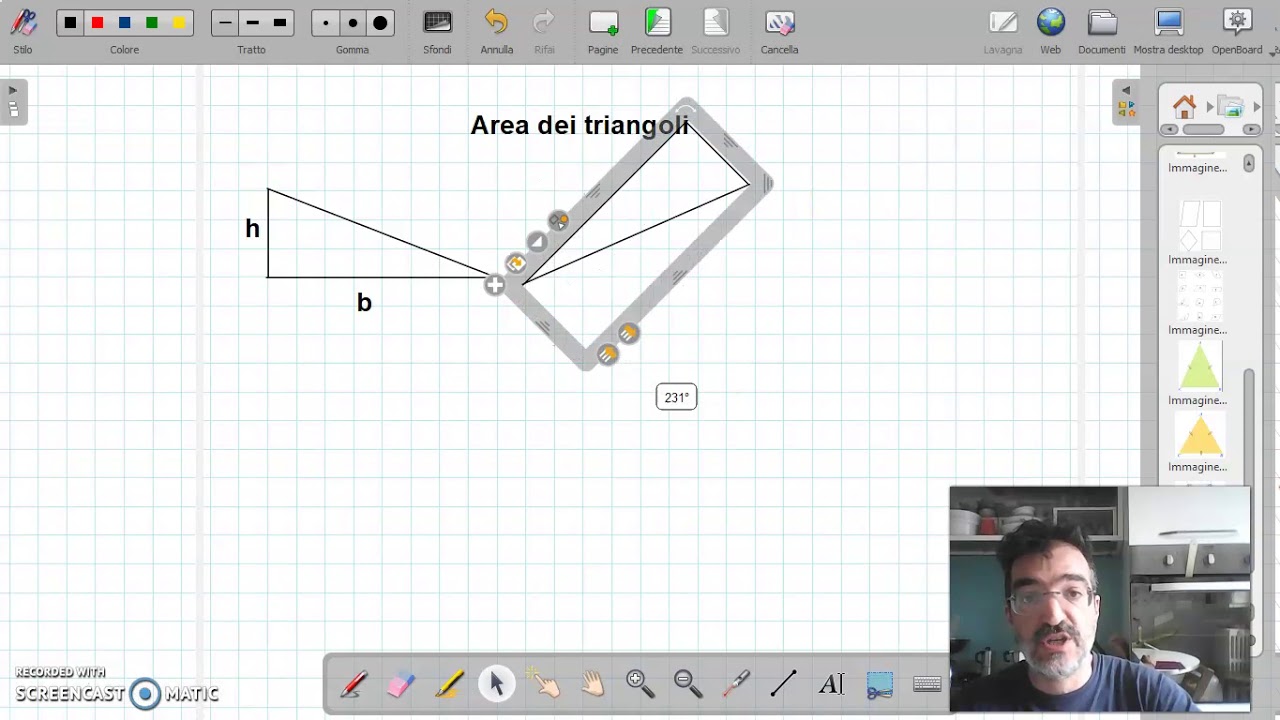Select the interact pointer finger tool
The width and height of the screenshot is (1280, 720).
coord(545,684)
